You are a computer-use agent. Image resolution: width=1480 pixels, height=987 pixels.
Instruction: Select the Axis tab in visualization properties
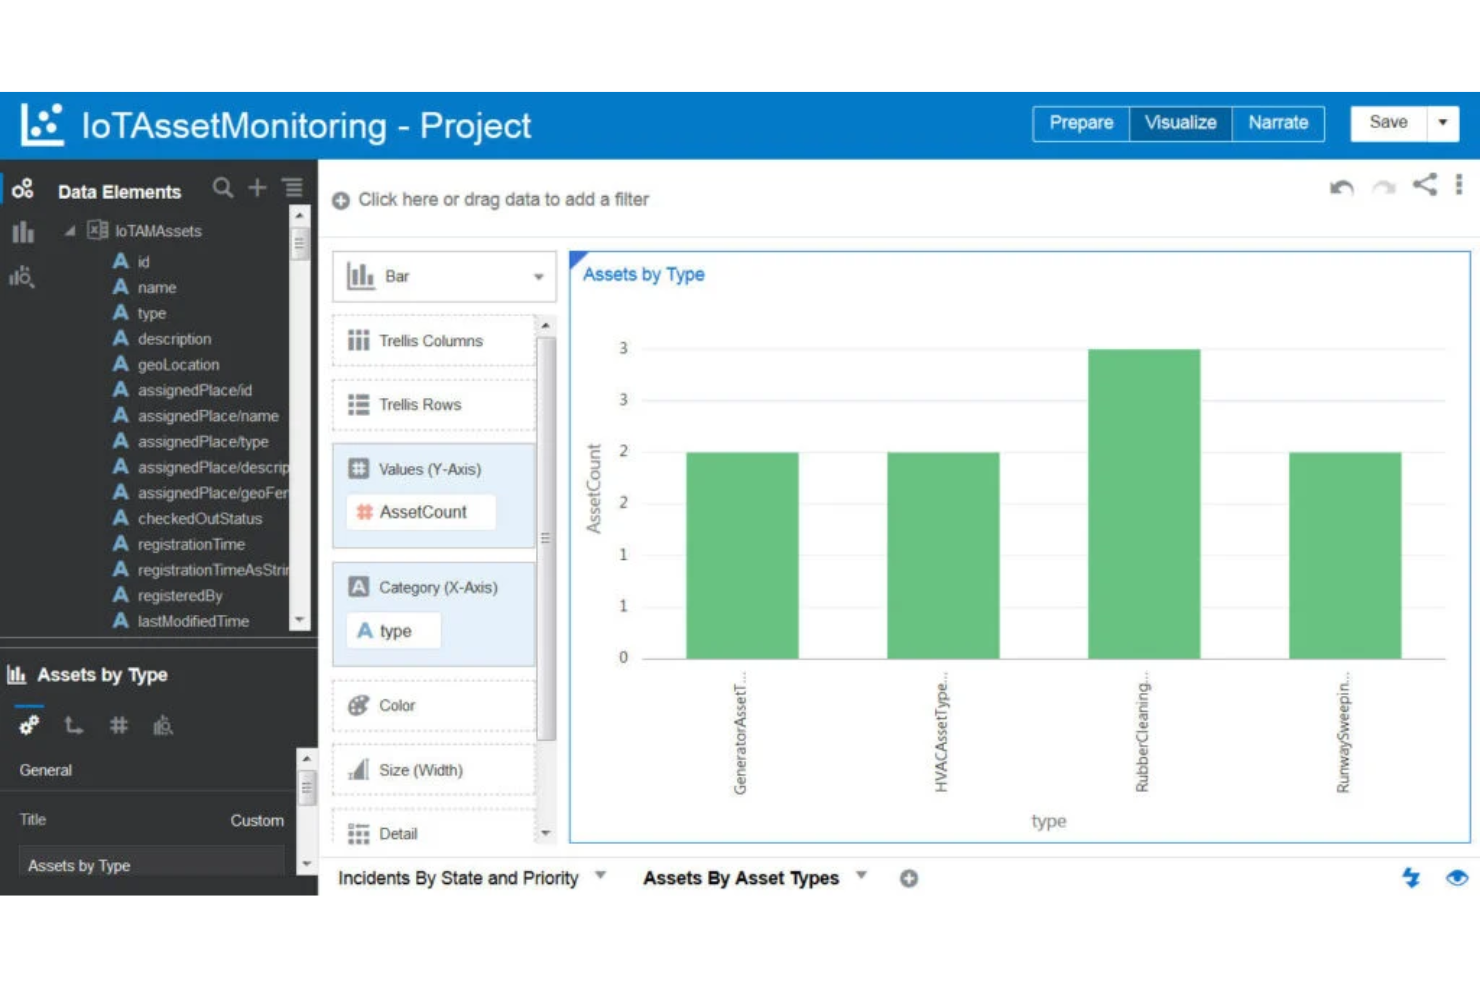(73, 726)
